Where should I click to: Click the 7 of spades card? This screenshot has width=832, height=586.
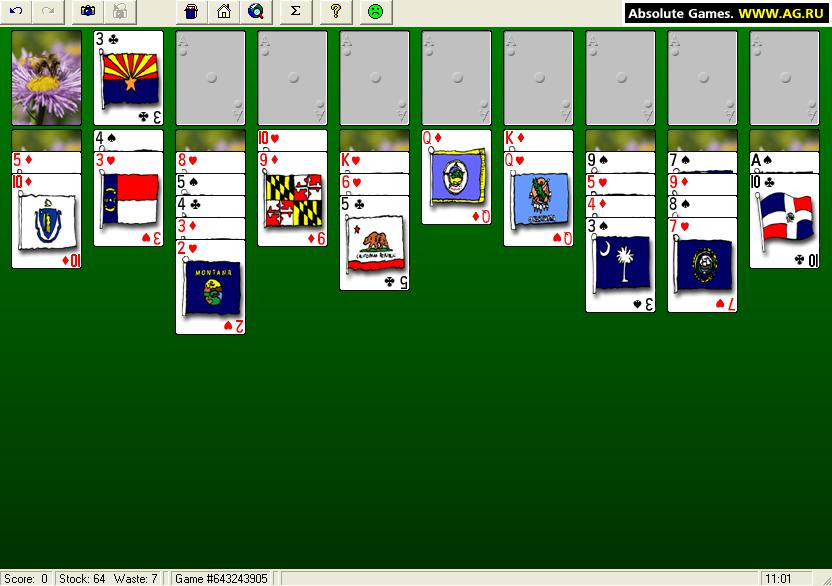tap(702, 162)
